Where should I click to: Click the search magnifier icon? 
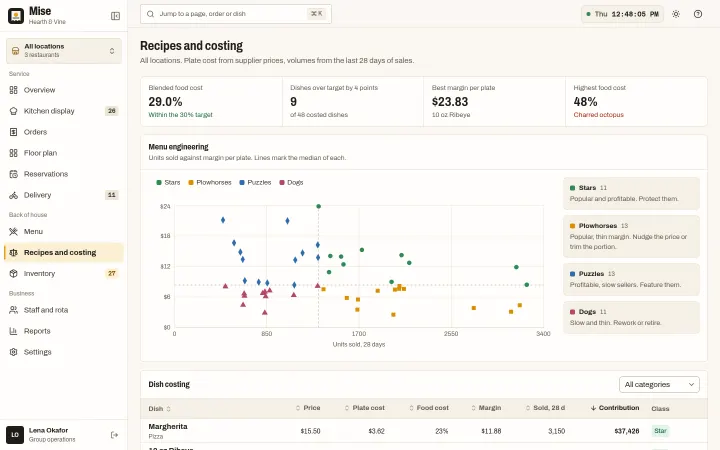(x=150, y=14)
